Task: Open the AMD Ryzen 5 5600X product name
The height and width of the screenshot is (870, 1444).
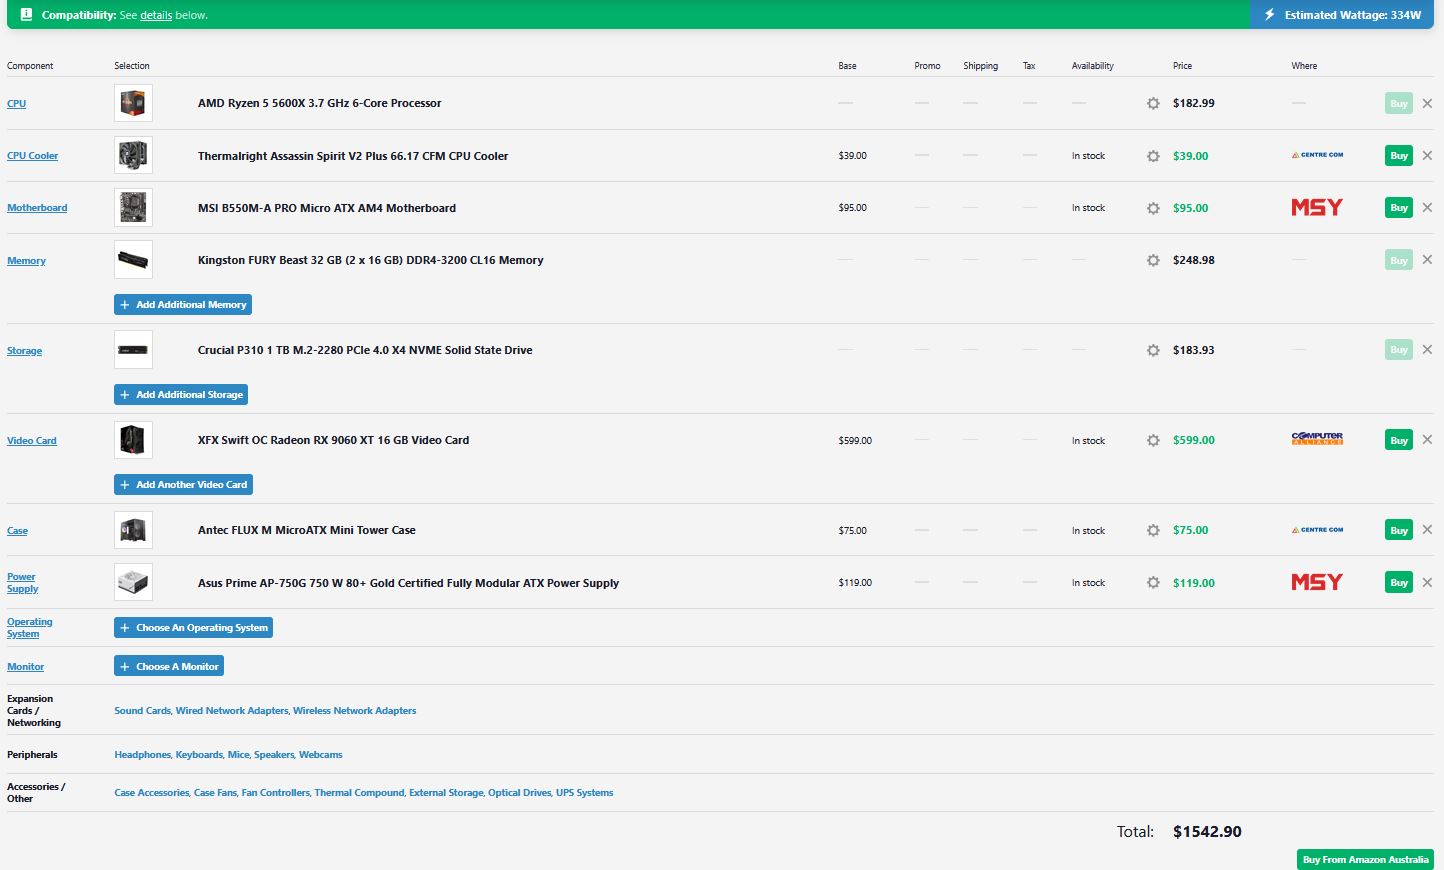Action: tap(320, 103)
